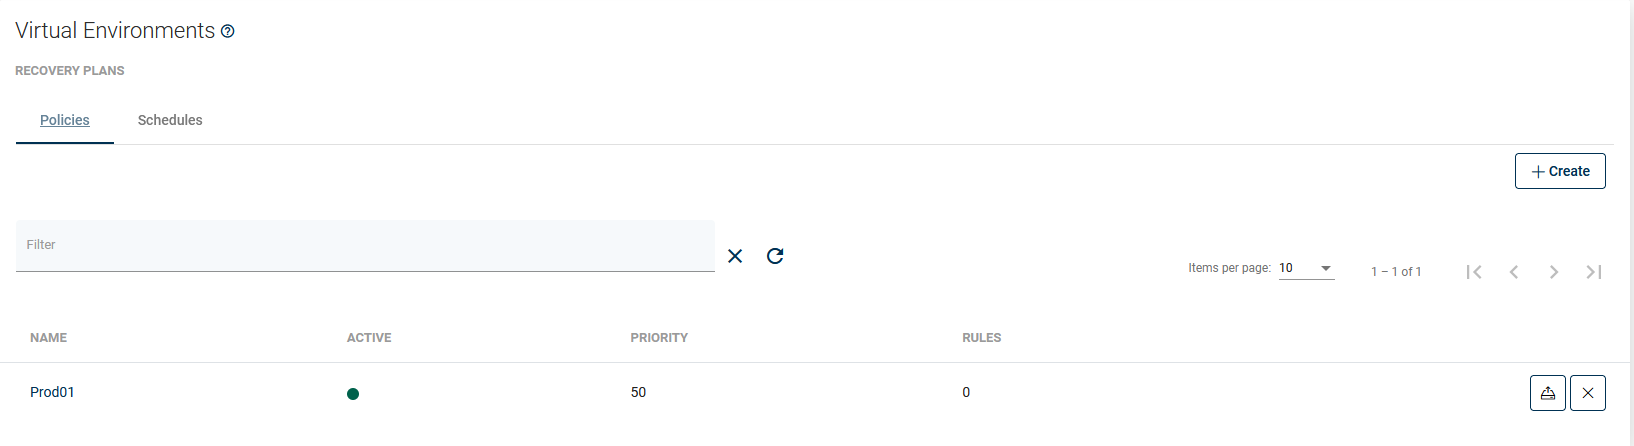Switch to the Policies tab
Viewport: 1634px width, 446px height.
65,120
